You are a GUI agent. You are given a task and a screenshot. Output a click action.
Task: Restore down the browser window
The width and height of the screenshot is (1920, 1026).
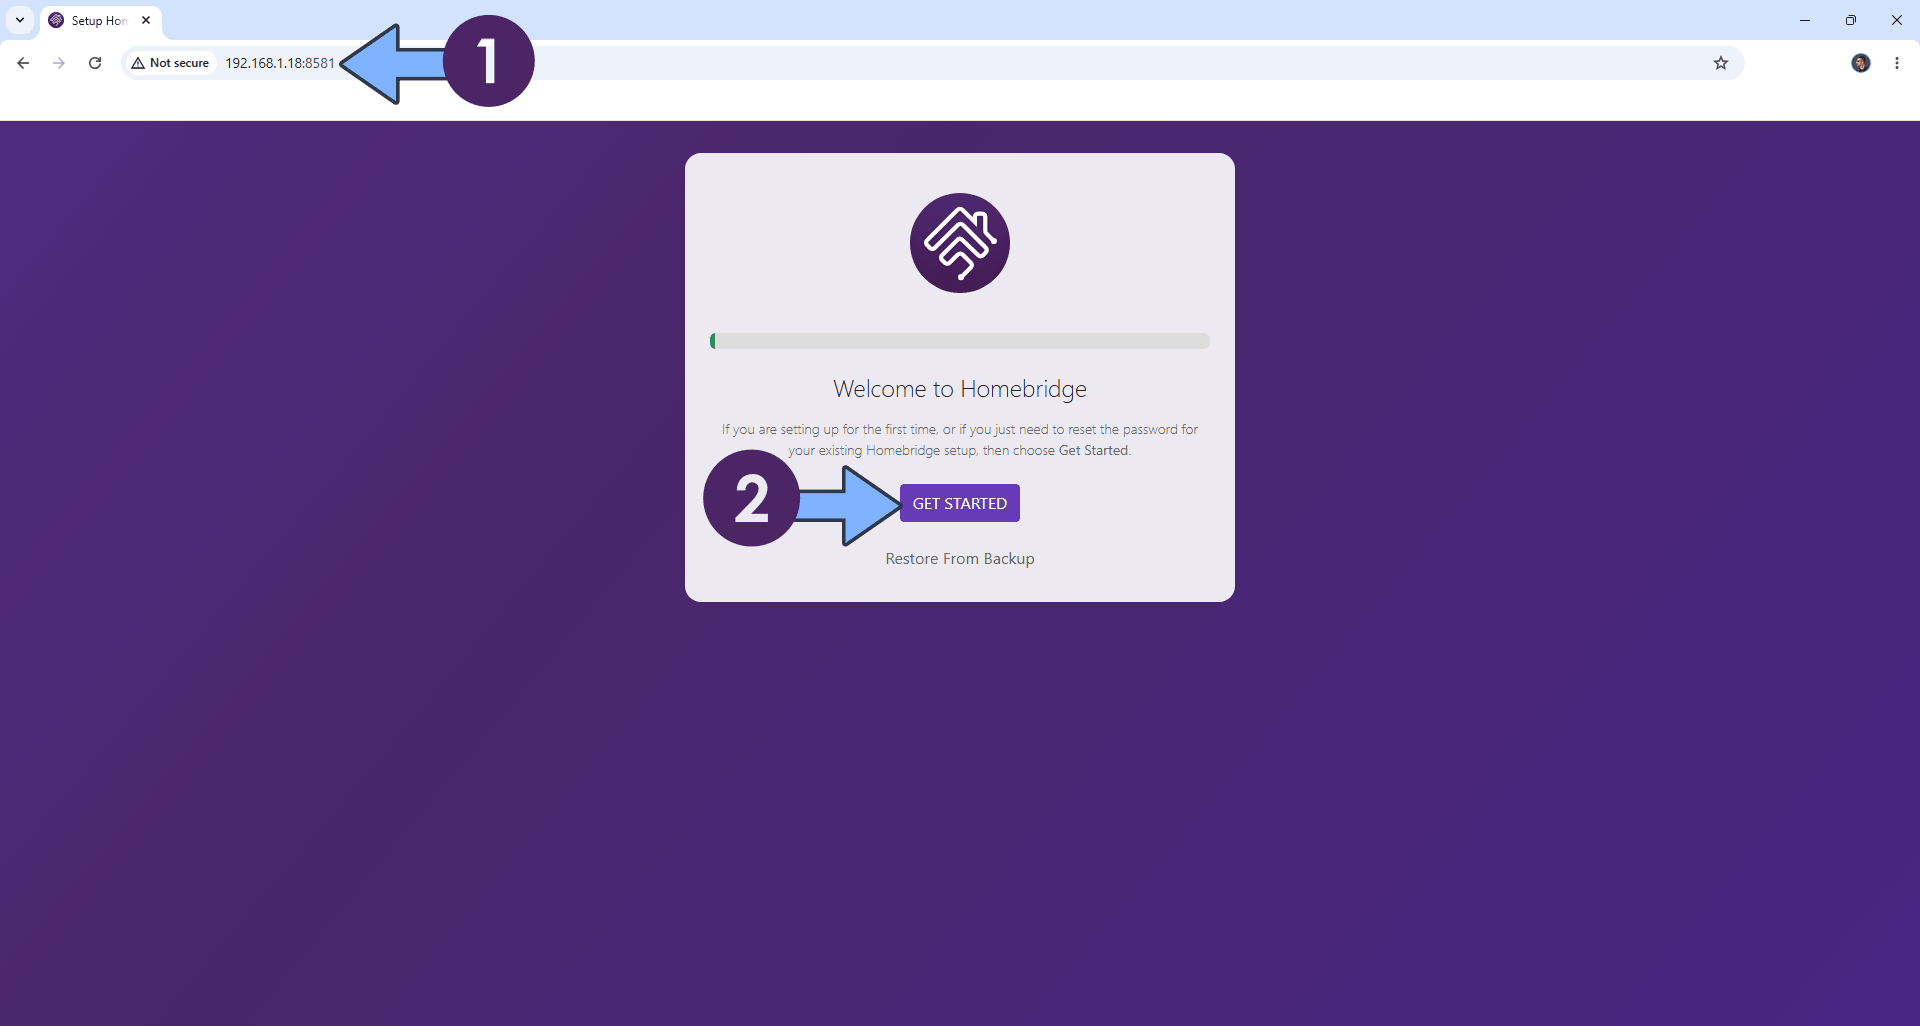click(x=1851, y=20)
